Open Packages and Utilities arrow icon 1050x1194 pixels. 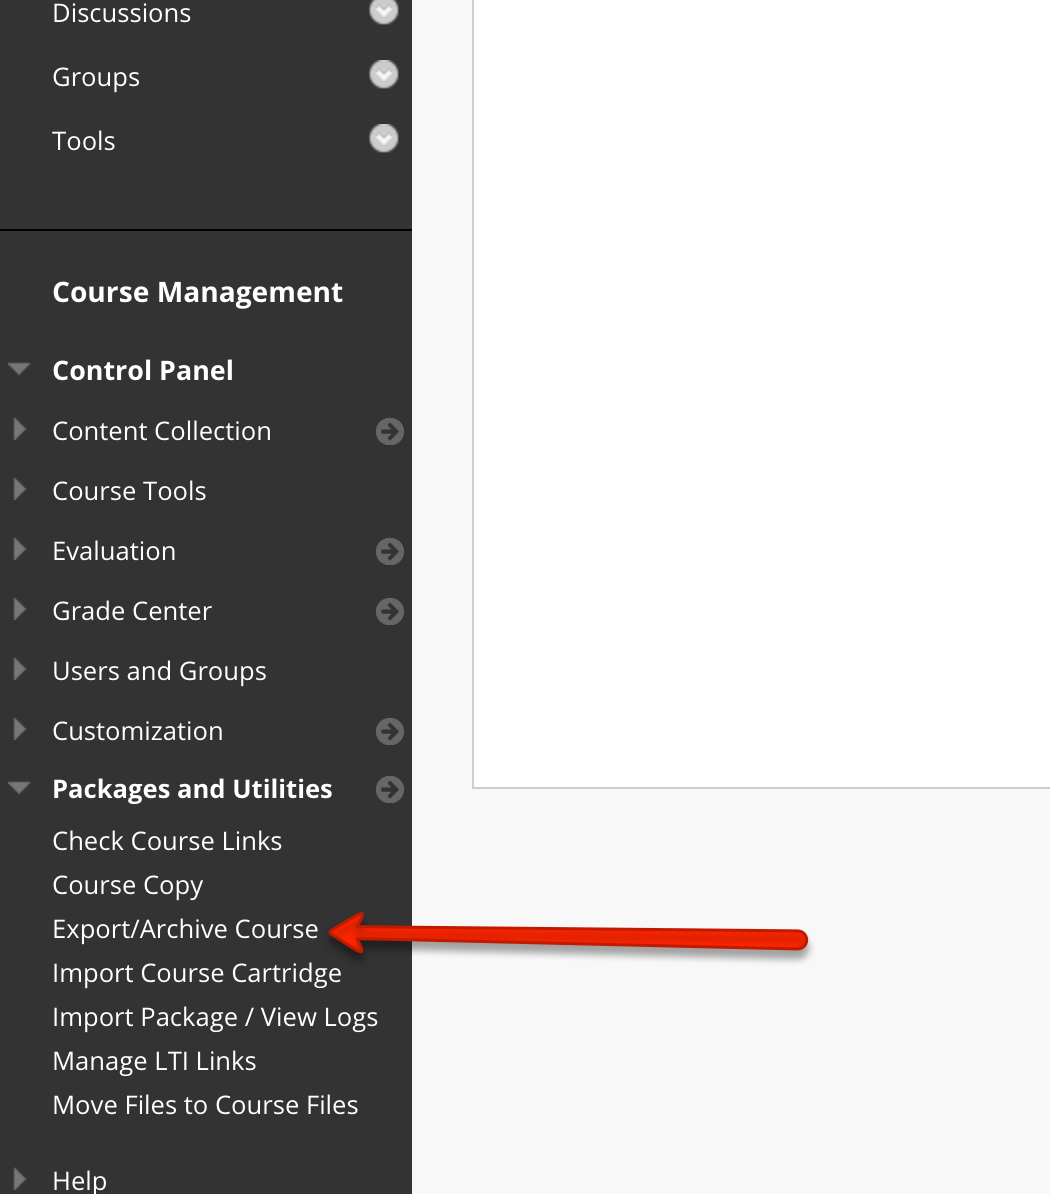pos(389,789)
